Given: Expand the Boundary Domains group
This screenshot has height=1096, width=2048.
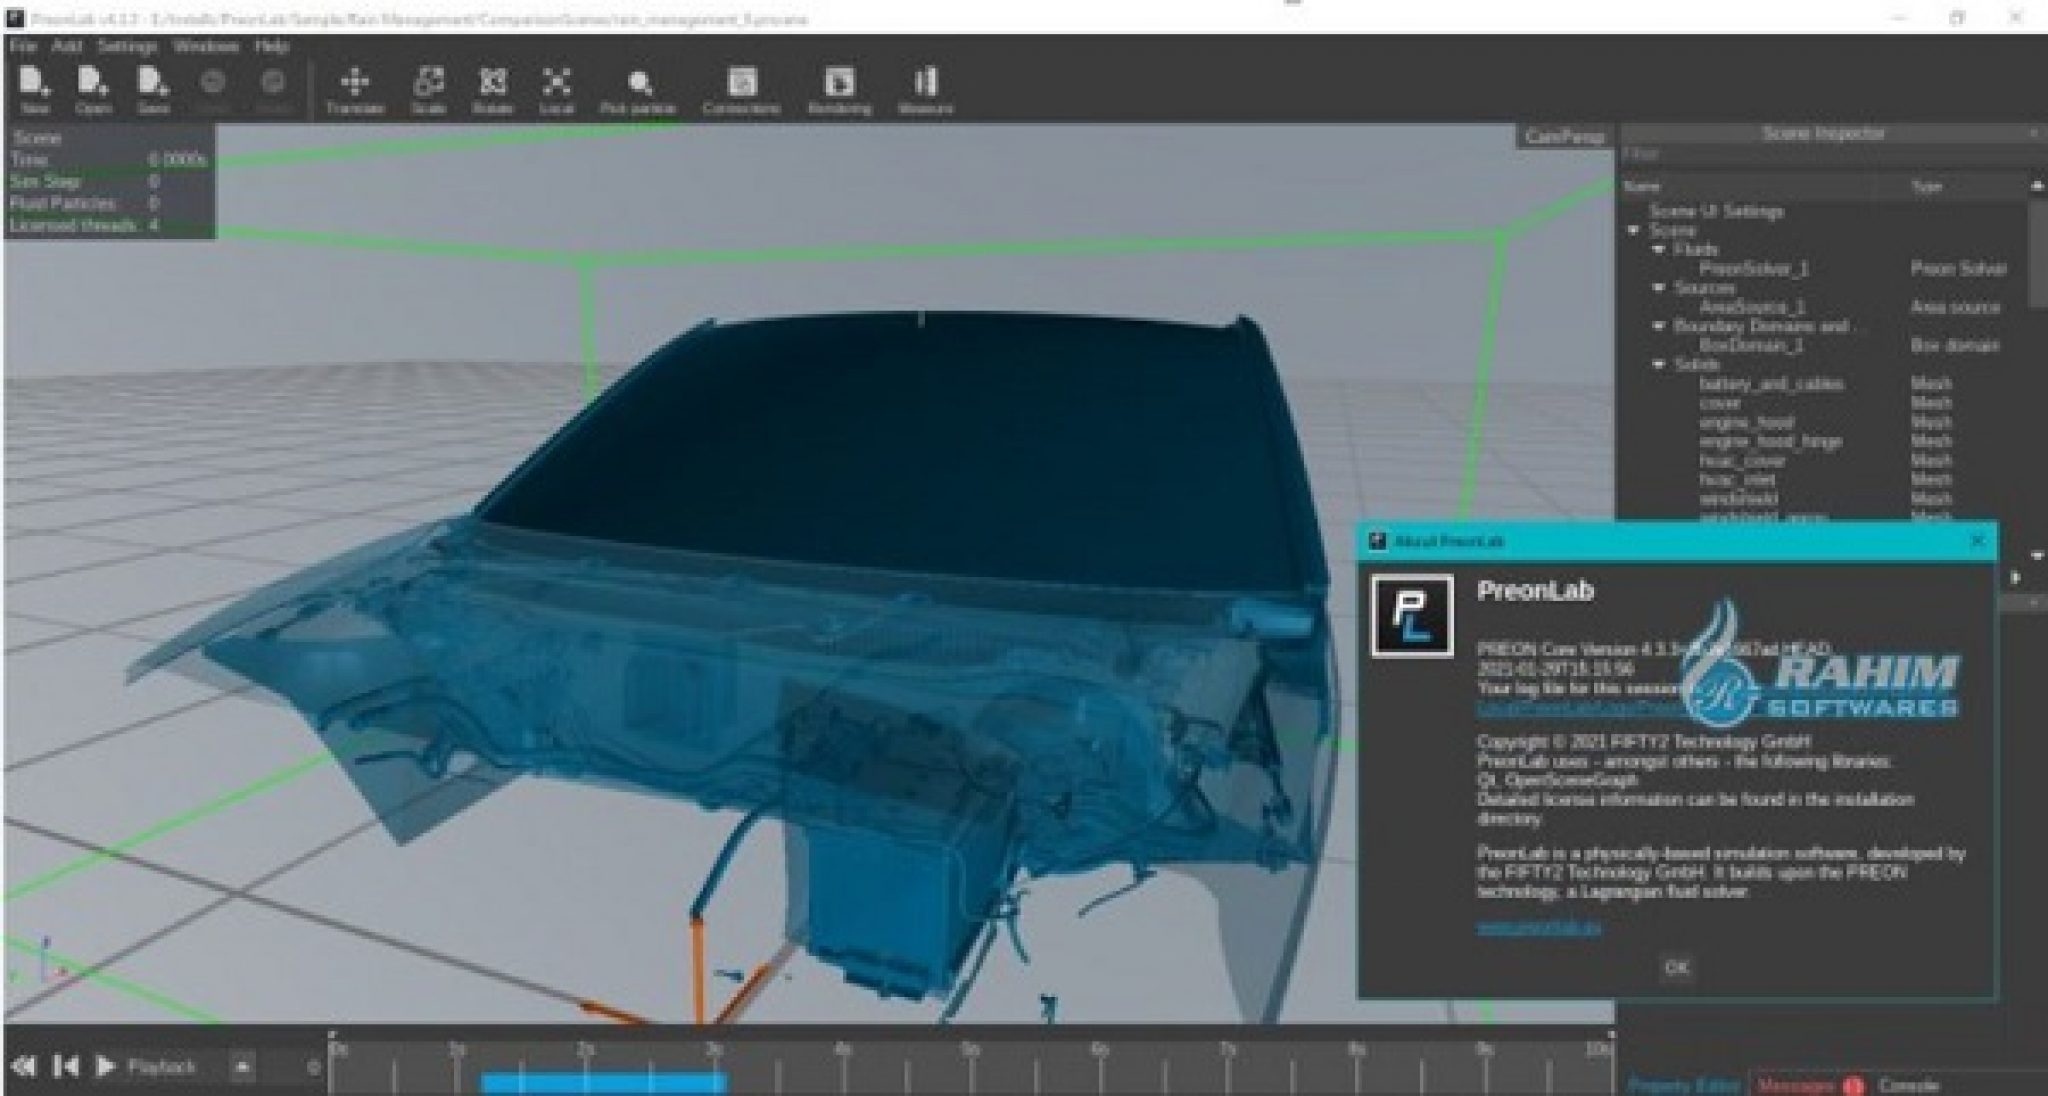Looking at the screenshot, I should pos(1657,327).
